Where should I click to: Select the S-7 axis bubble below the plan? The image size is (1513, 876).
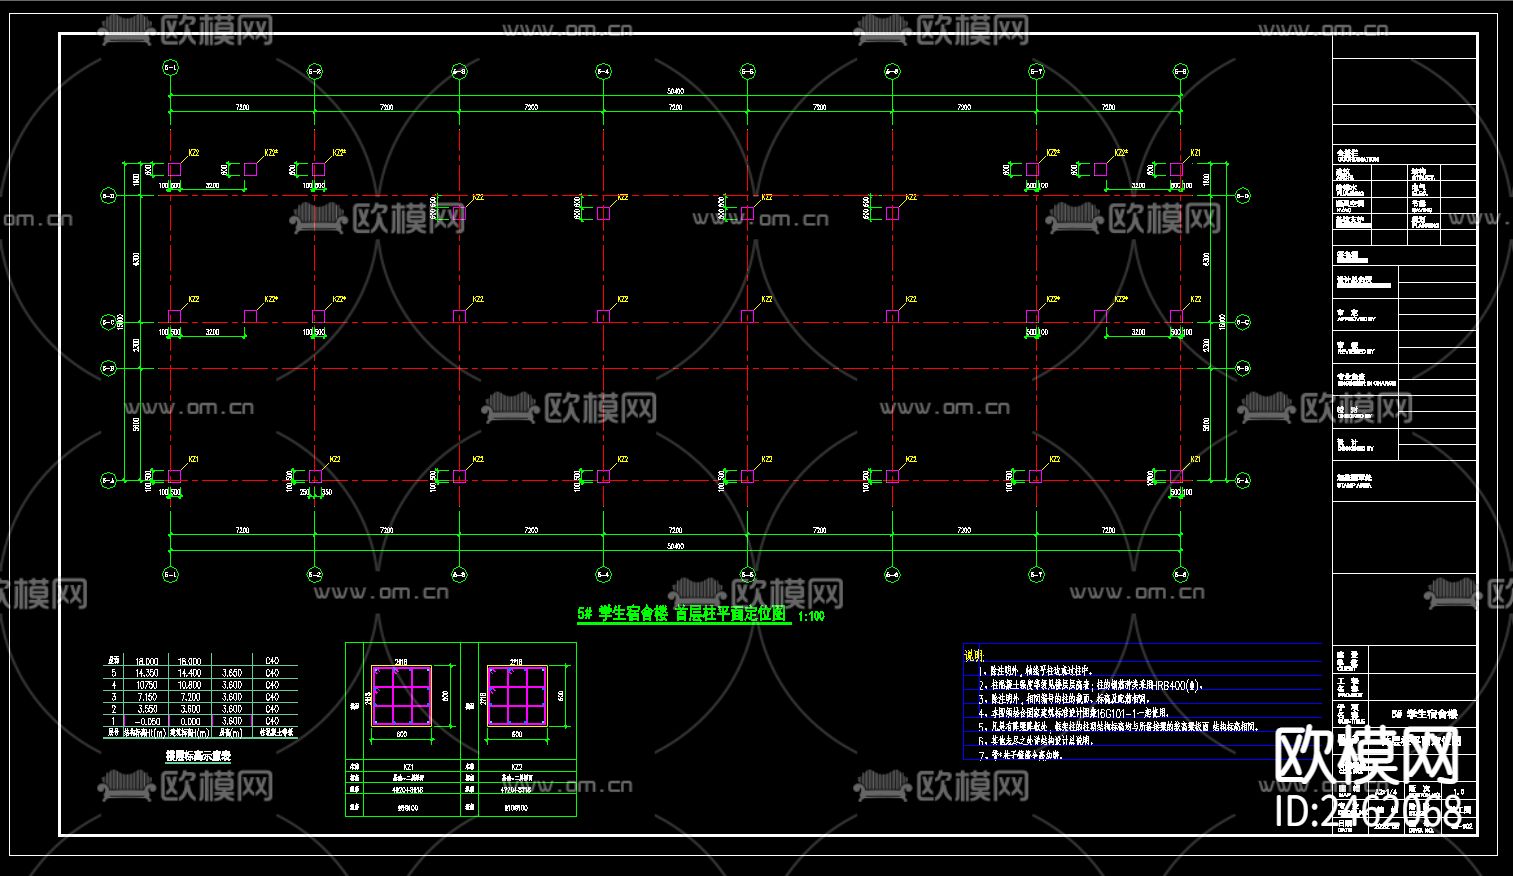click(x=1036, y=574)
